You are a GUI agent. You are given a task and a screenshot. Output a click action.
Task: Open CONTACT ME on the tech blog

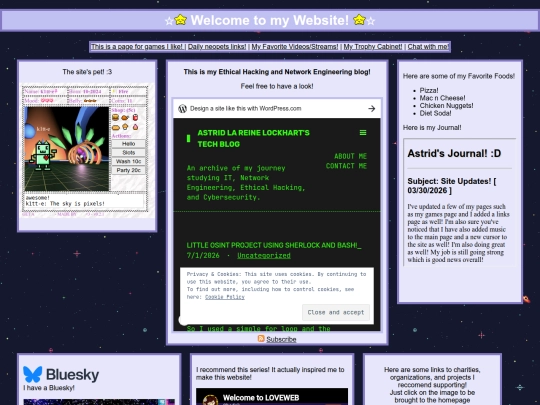346,166
